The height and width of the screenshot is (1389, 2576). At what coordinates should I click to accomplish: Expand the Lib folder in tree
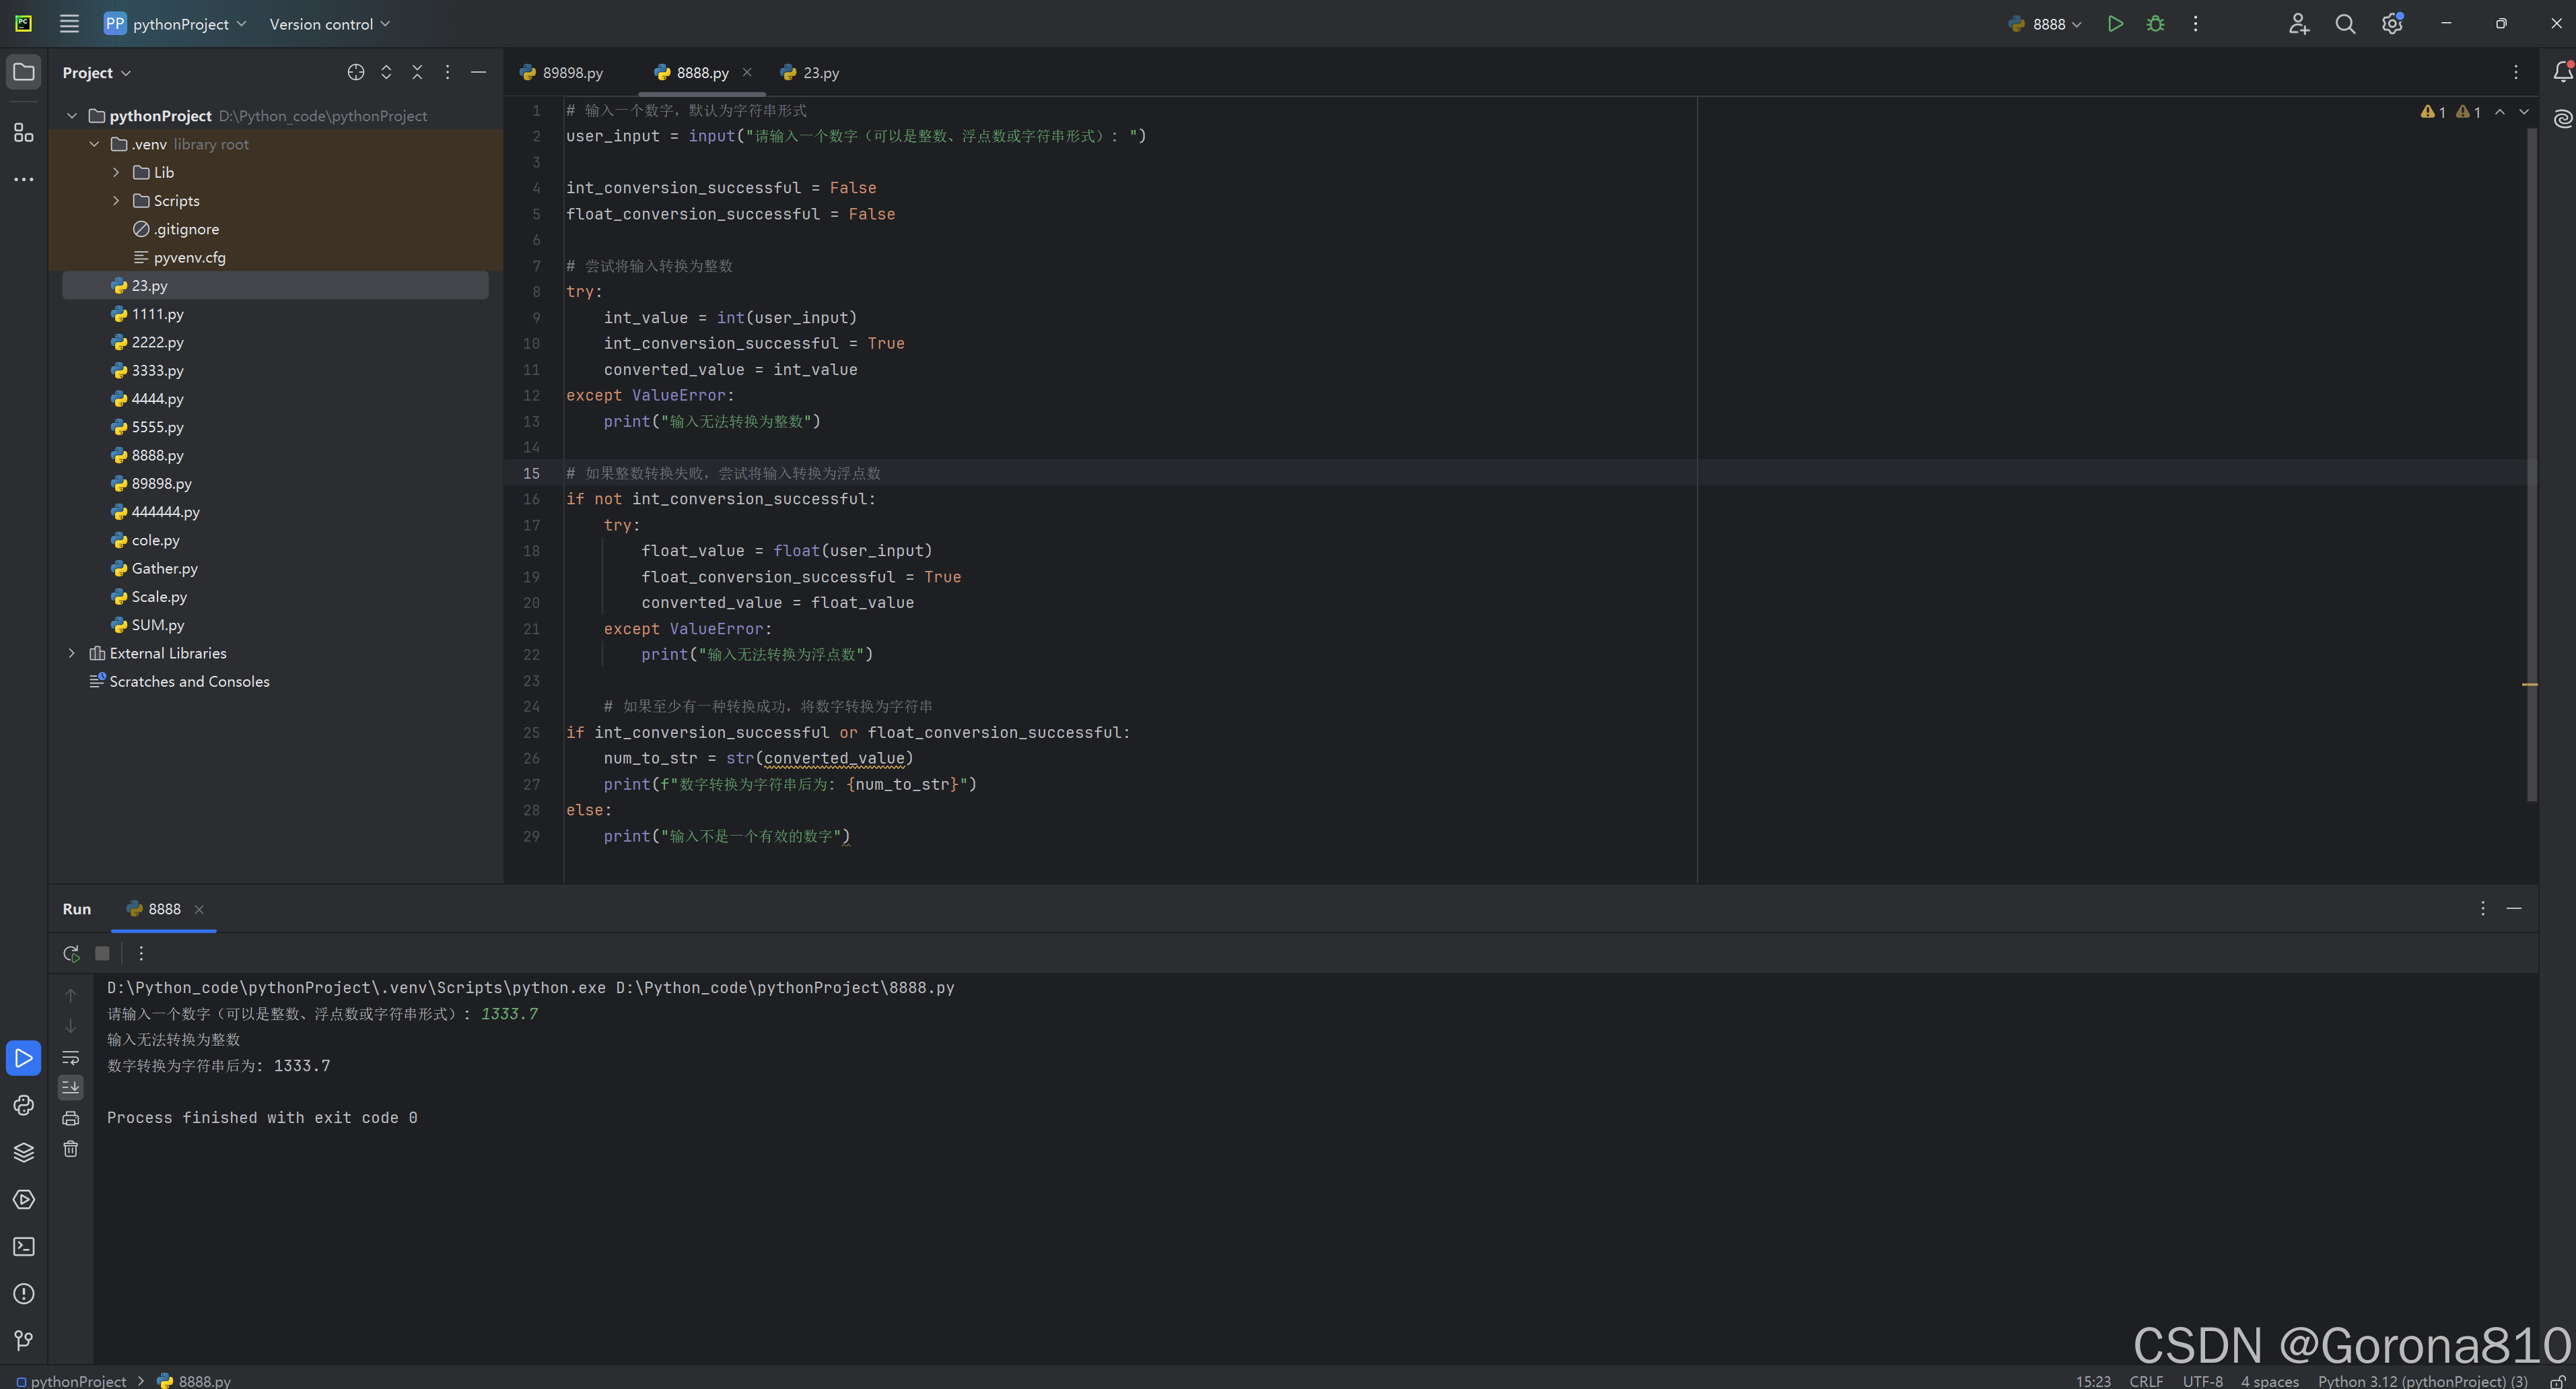[x=116, y=172]
